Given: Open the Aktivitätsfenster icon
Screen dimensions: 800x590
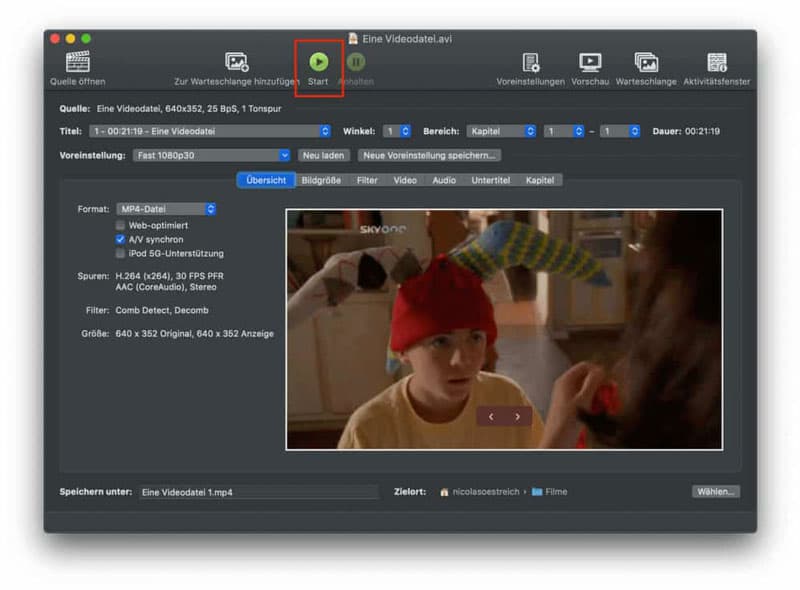Looking at the screenshot, I should (717, 62).
